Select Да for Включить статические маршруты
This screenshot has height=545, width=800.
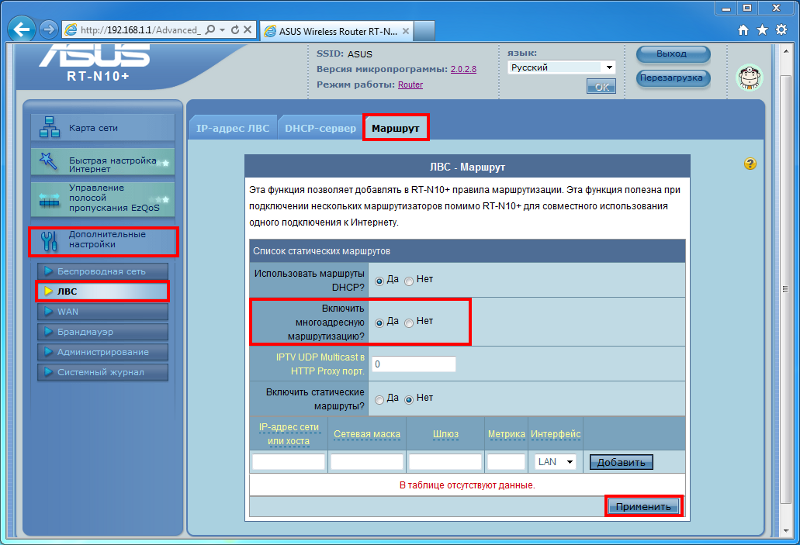click(379, 398)
